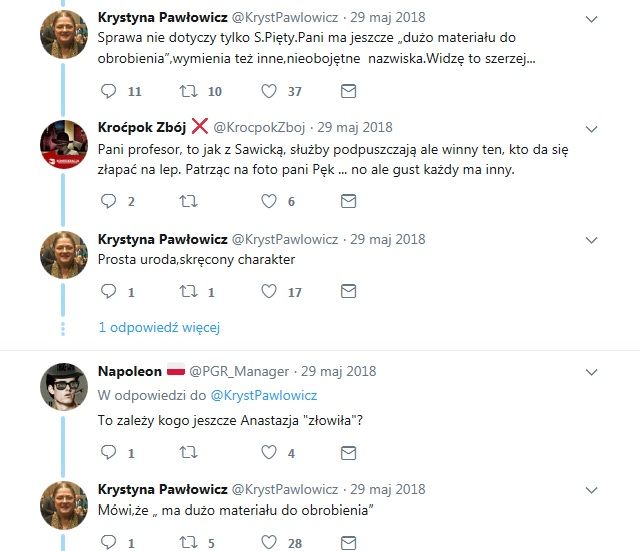Retweet Napoleon's tweet

click(x=186, y=453)
